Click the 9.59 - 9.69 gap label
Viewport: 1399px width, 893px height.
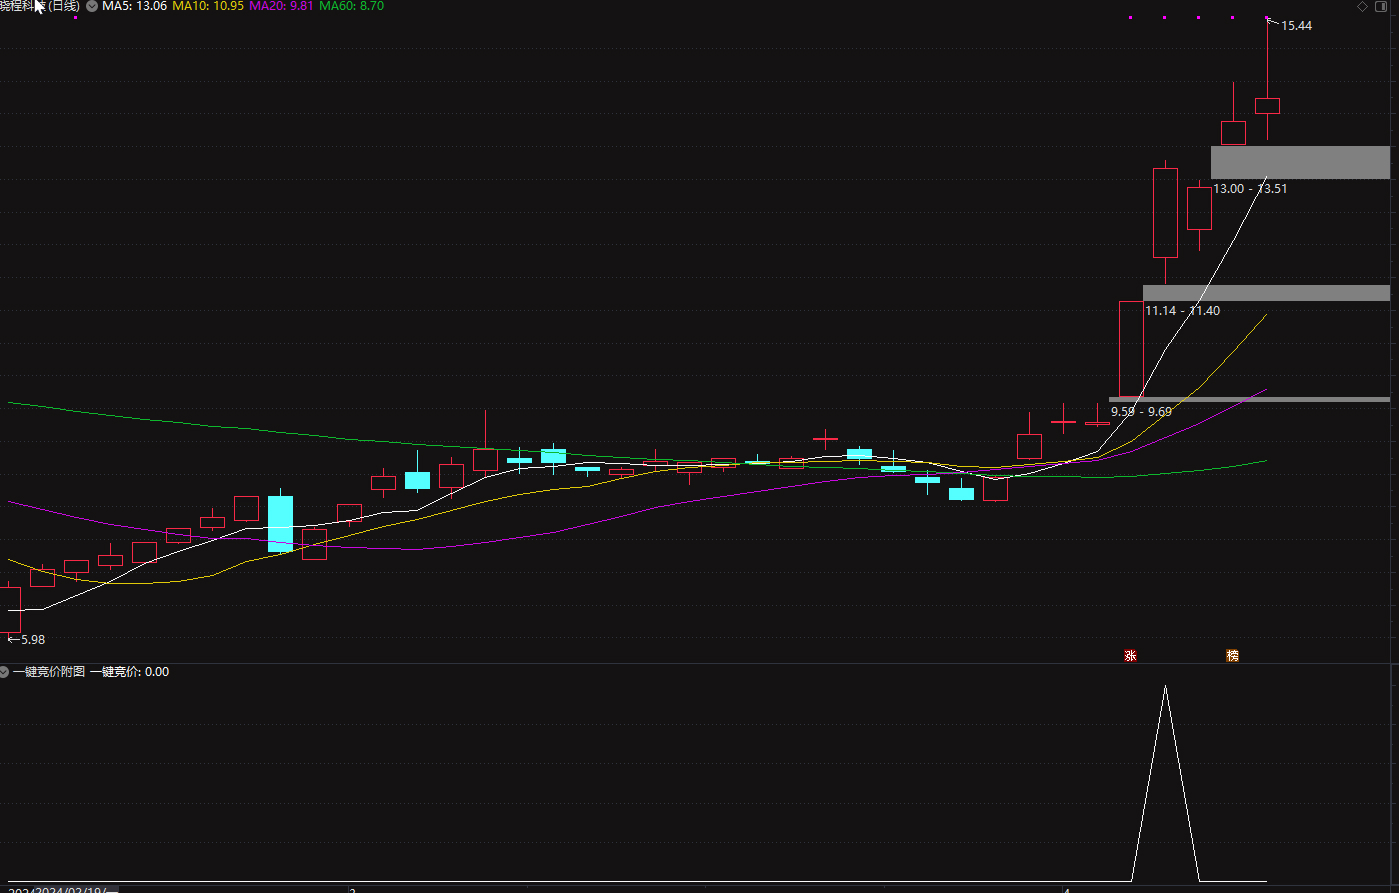tap(1141, 411)
